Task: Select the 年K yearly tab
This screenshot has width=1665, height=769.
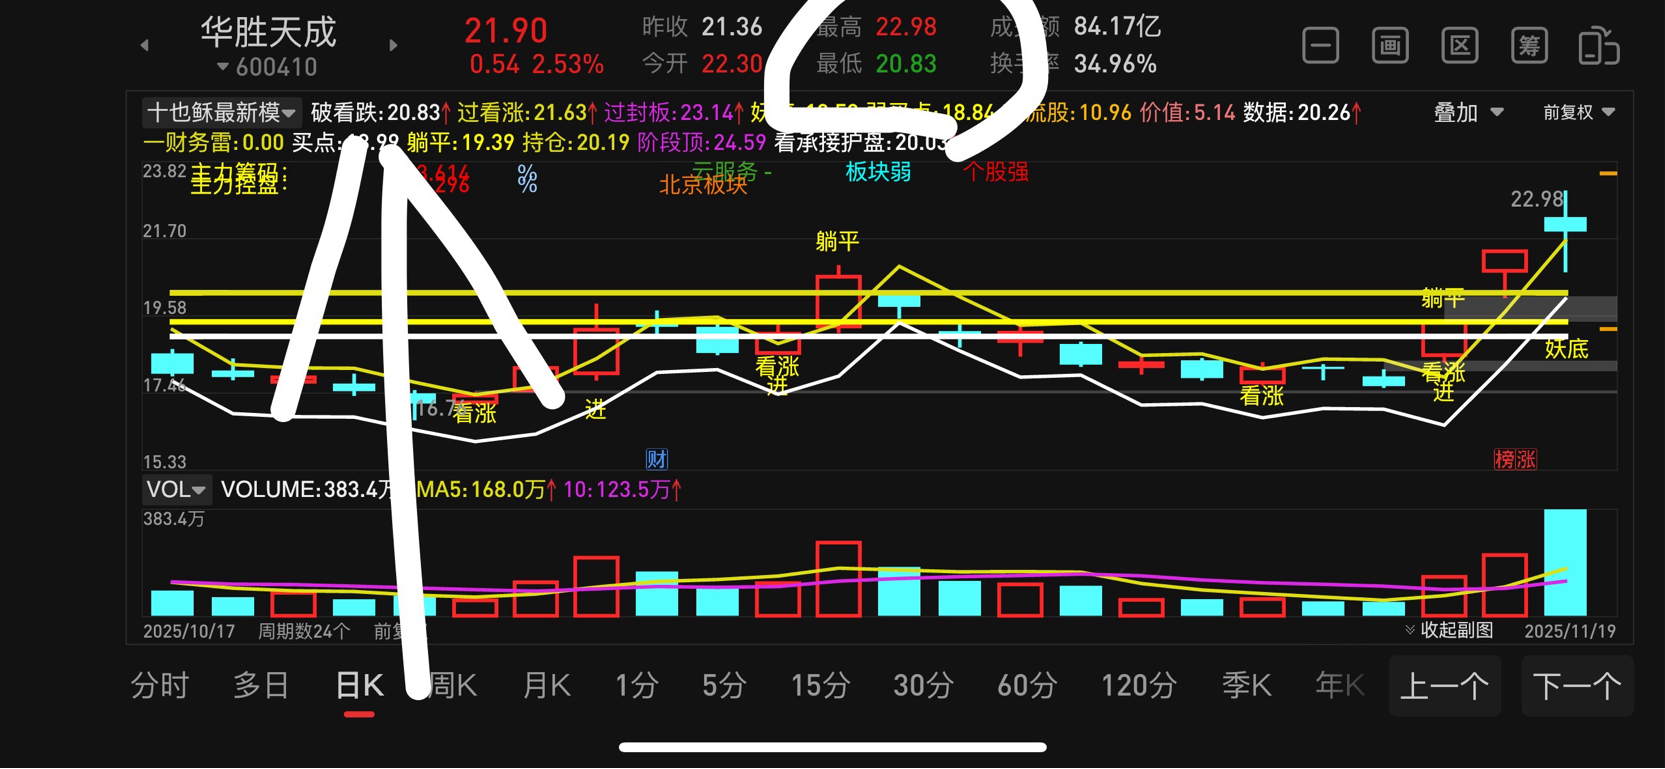Action: click(1340, 686)
